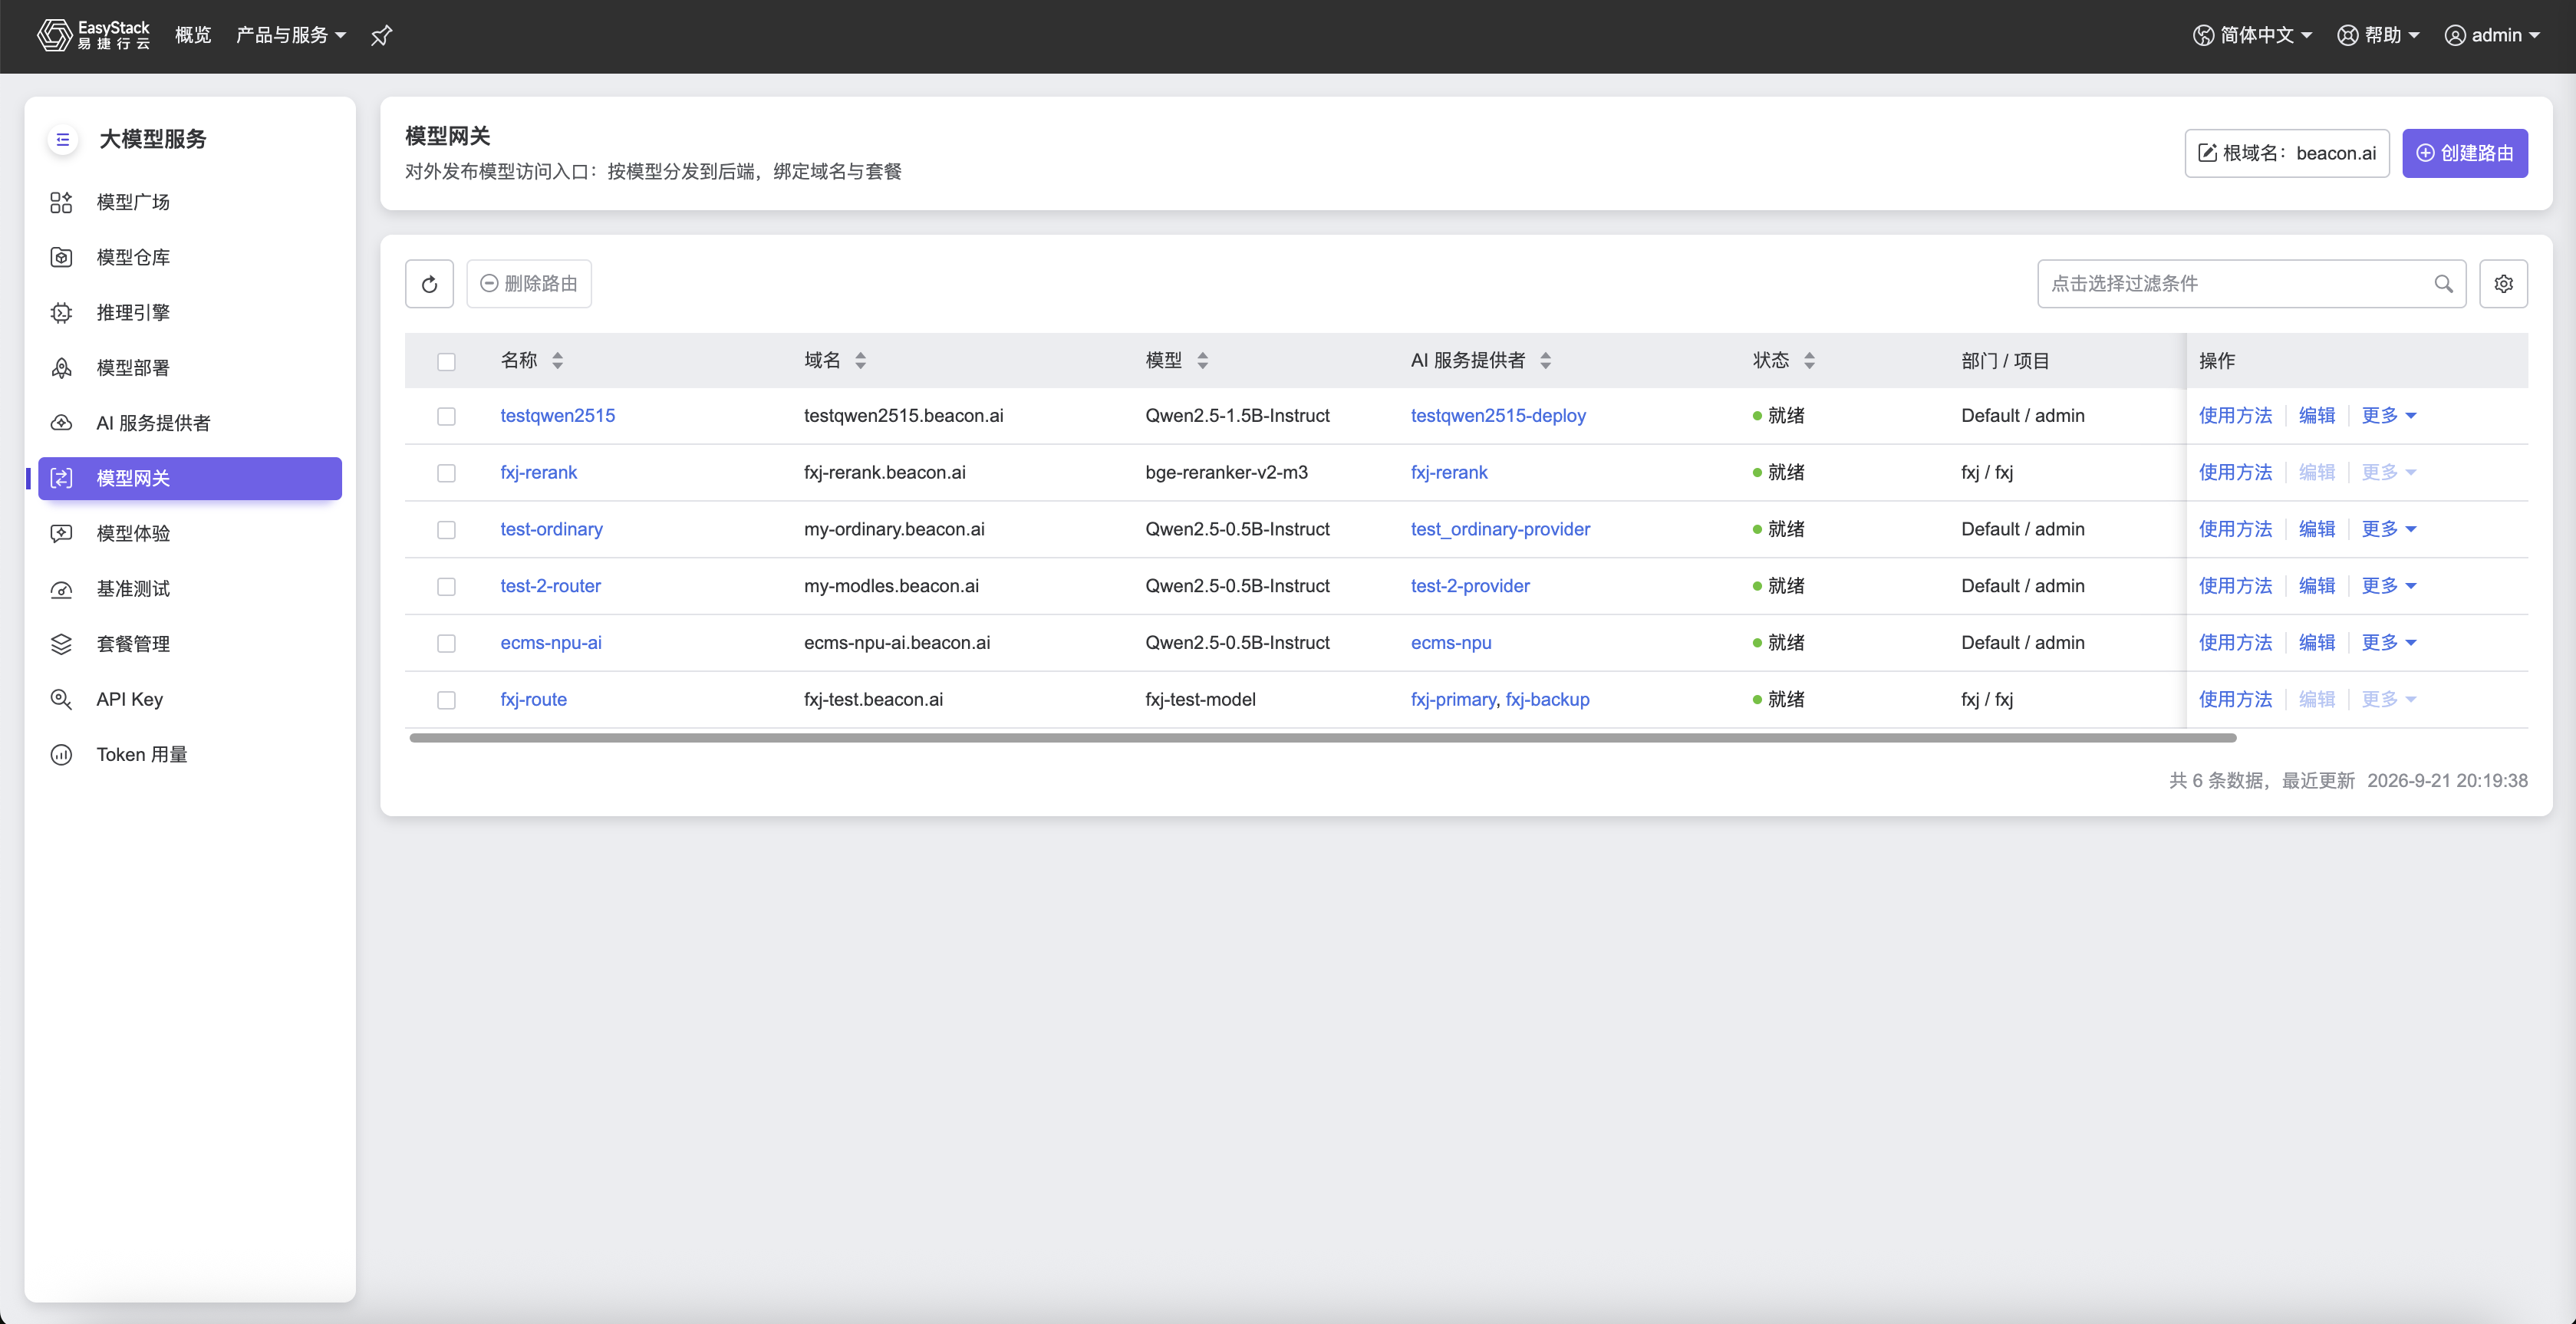2576x1324 pixels.
Task: Open 模型仓库 in the sidebar
Action: [190, 257]
